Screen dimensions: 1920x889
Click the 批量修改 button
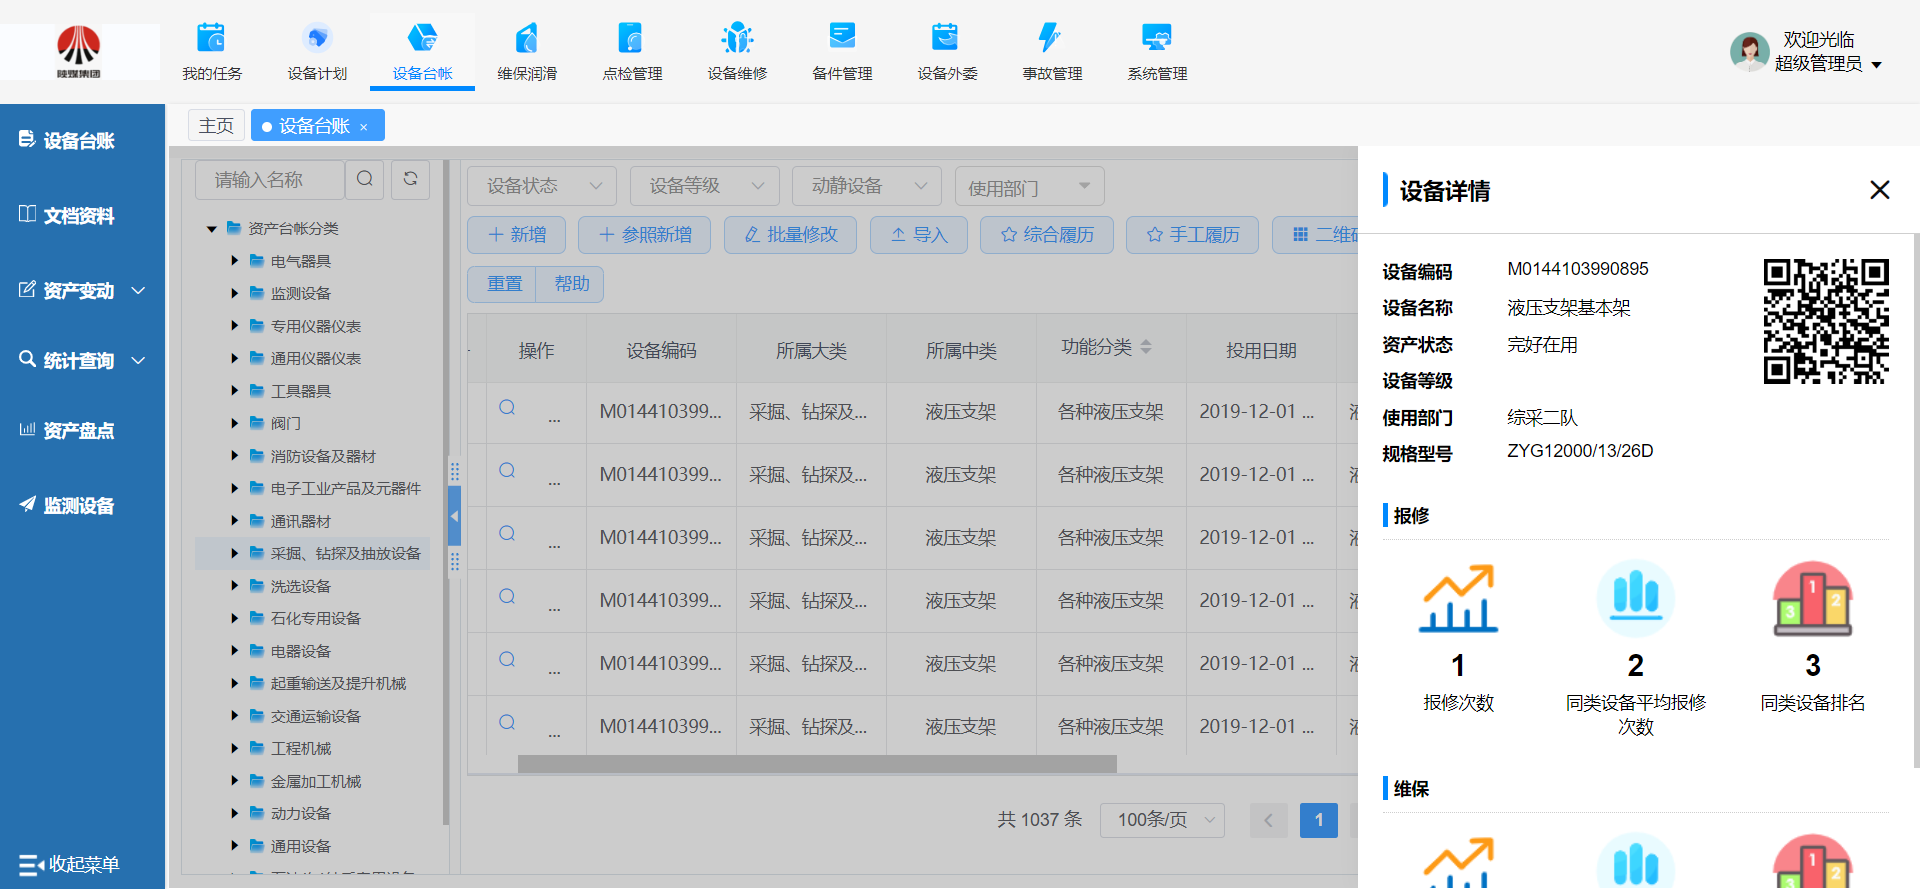click(790, 235)
